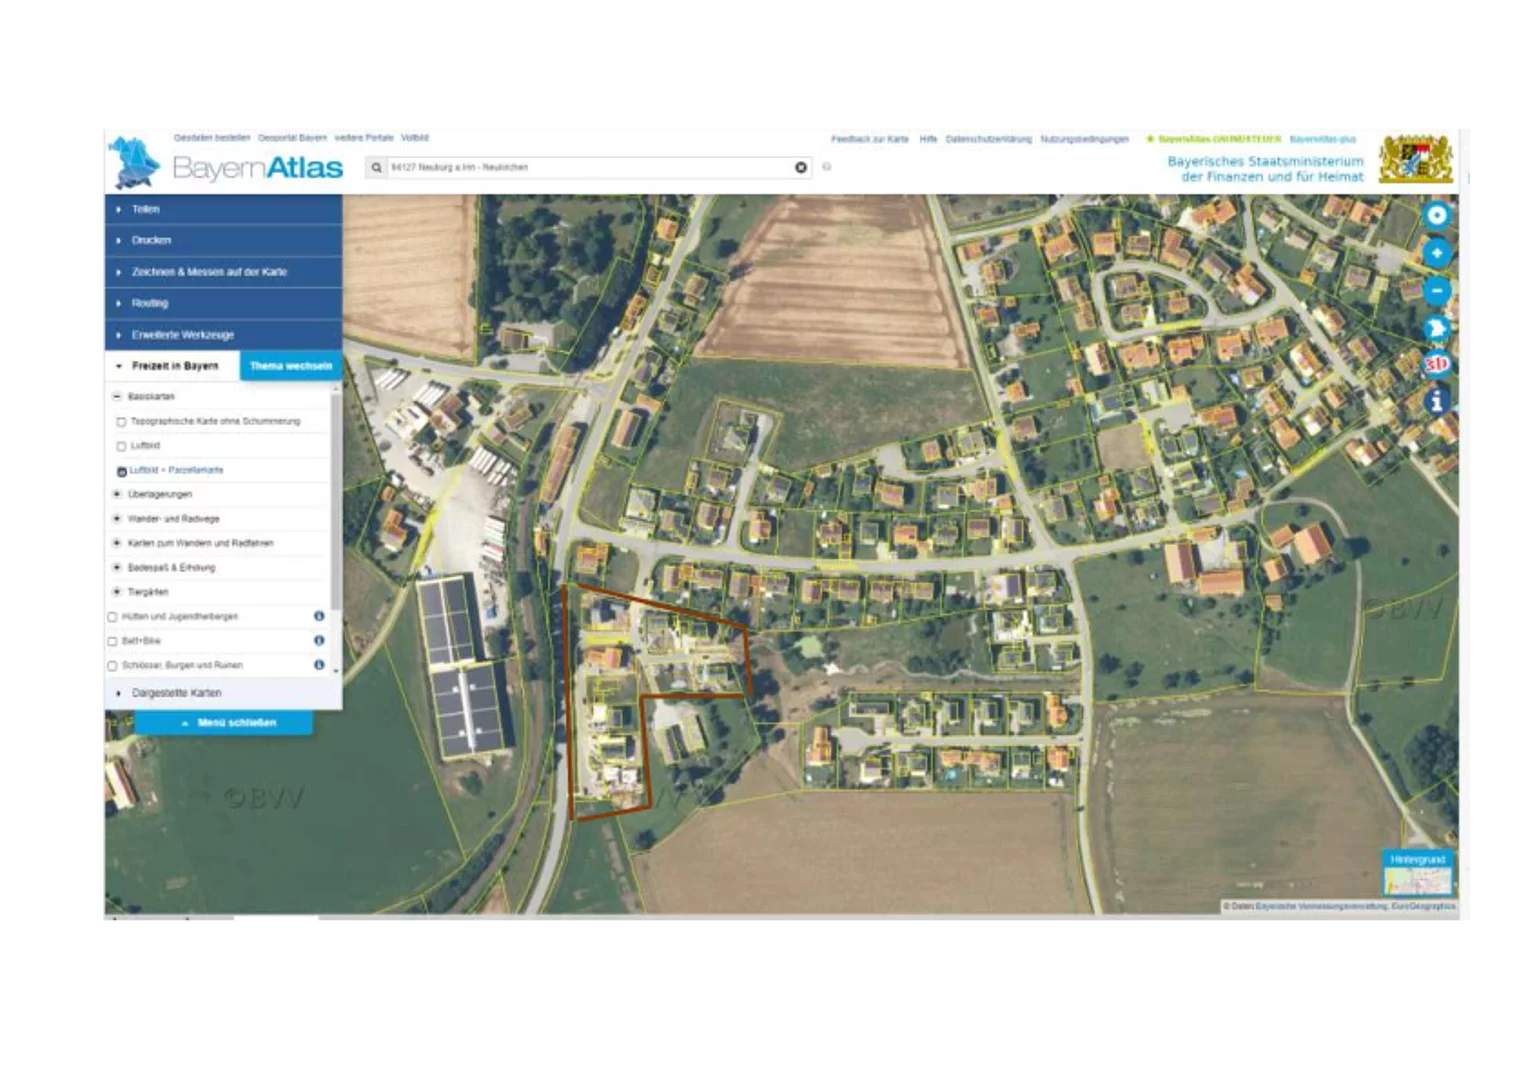Switch to the 3D view
This screenshot has height=1080, width=1528.
click(x=1436, y=364)
